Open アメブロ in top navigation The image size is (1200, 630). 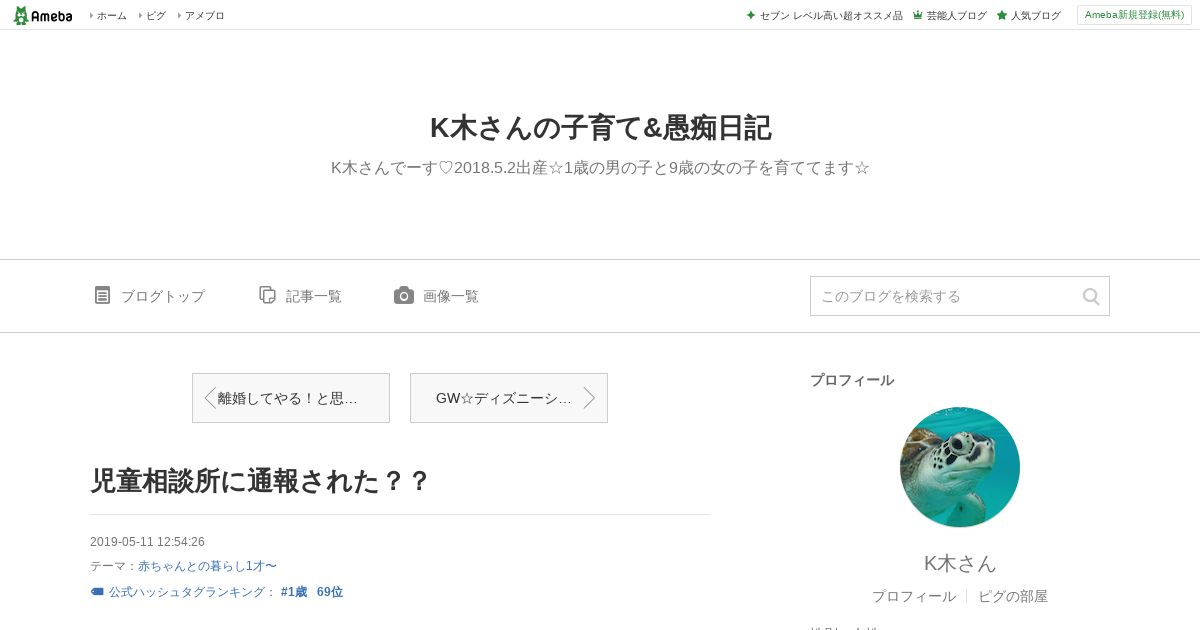[x=204, y=16]
